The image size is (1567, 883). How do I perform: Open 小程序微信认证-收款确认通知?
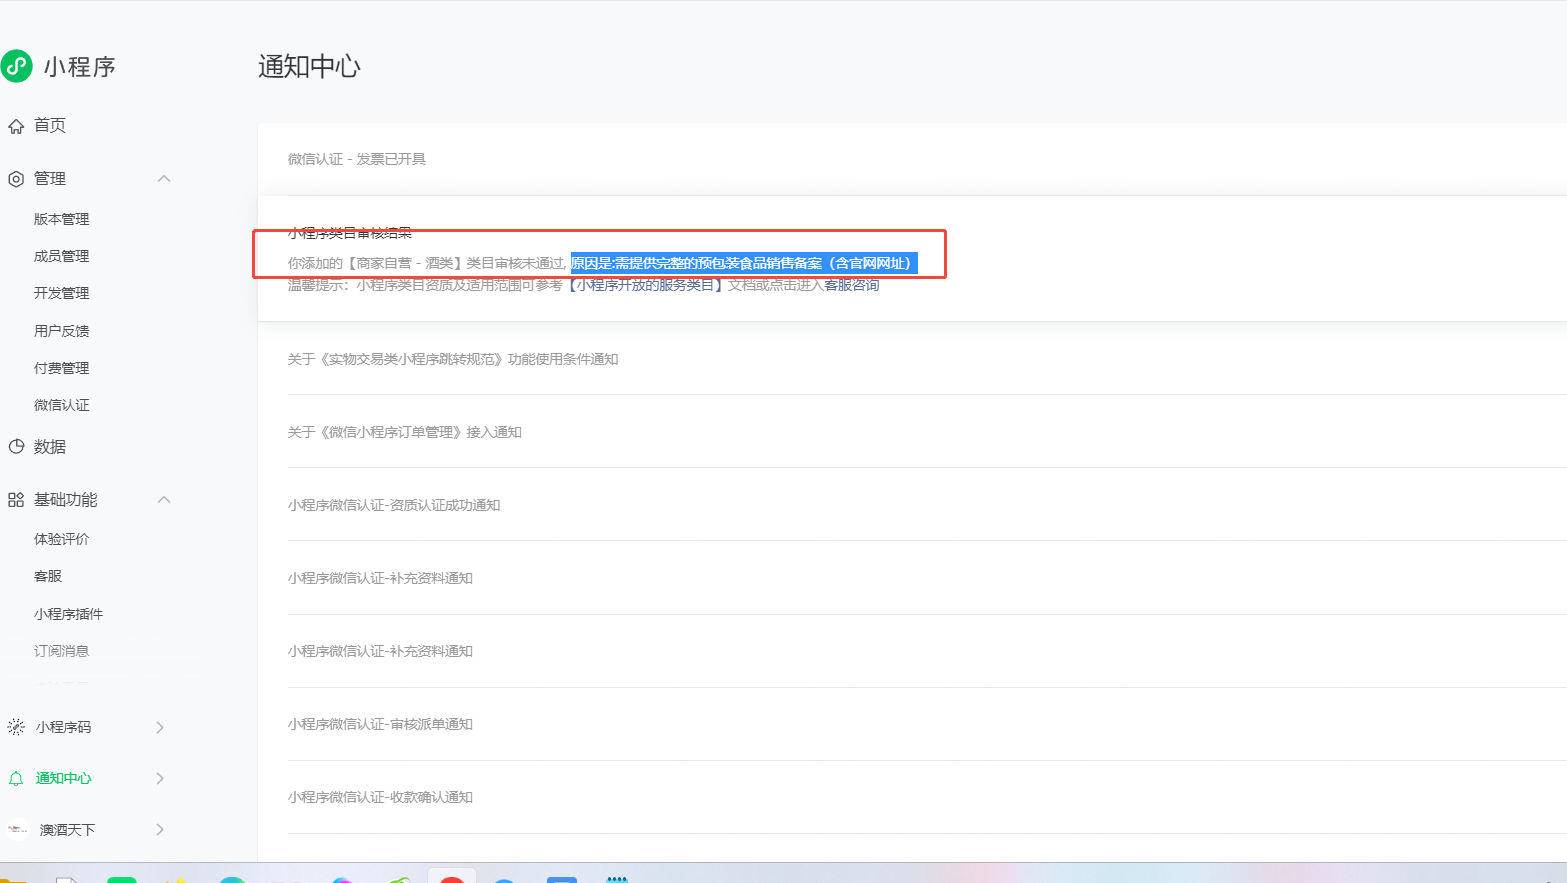point(380,797)
